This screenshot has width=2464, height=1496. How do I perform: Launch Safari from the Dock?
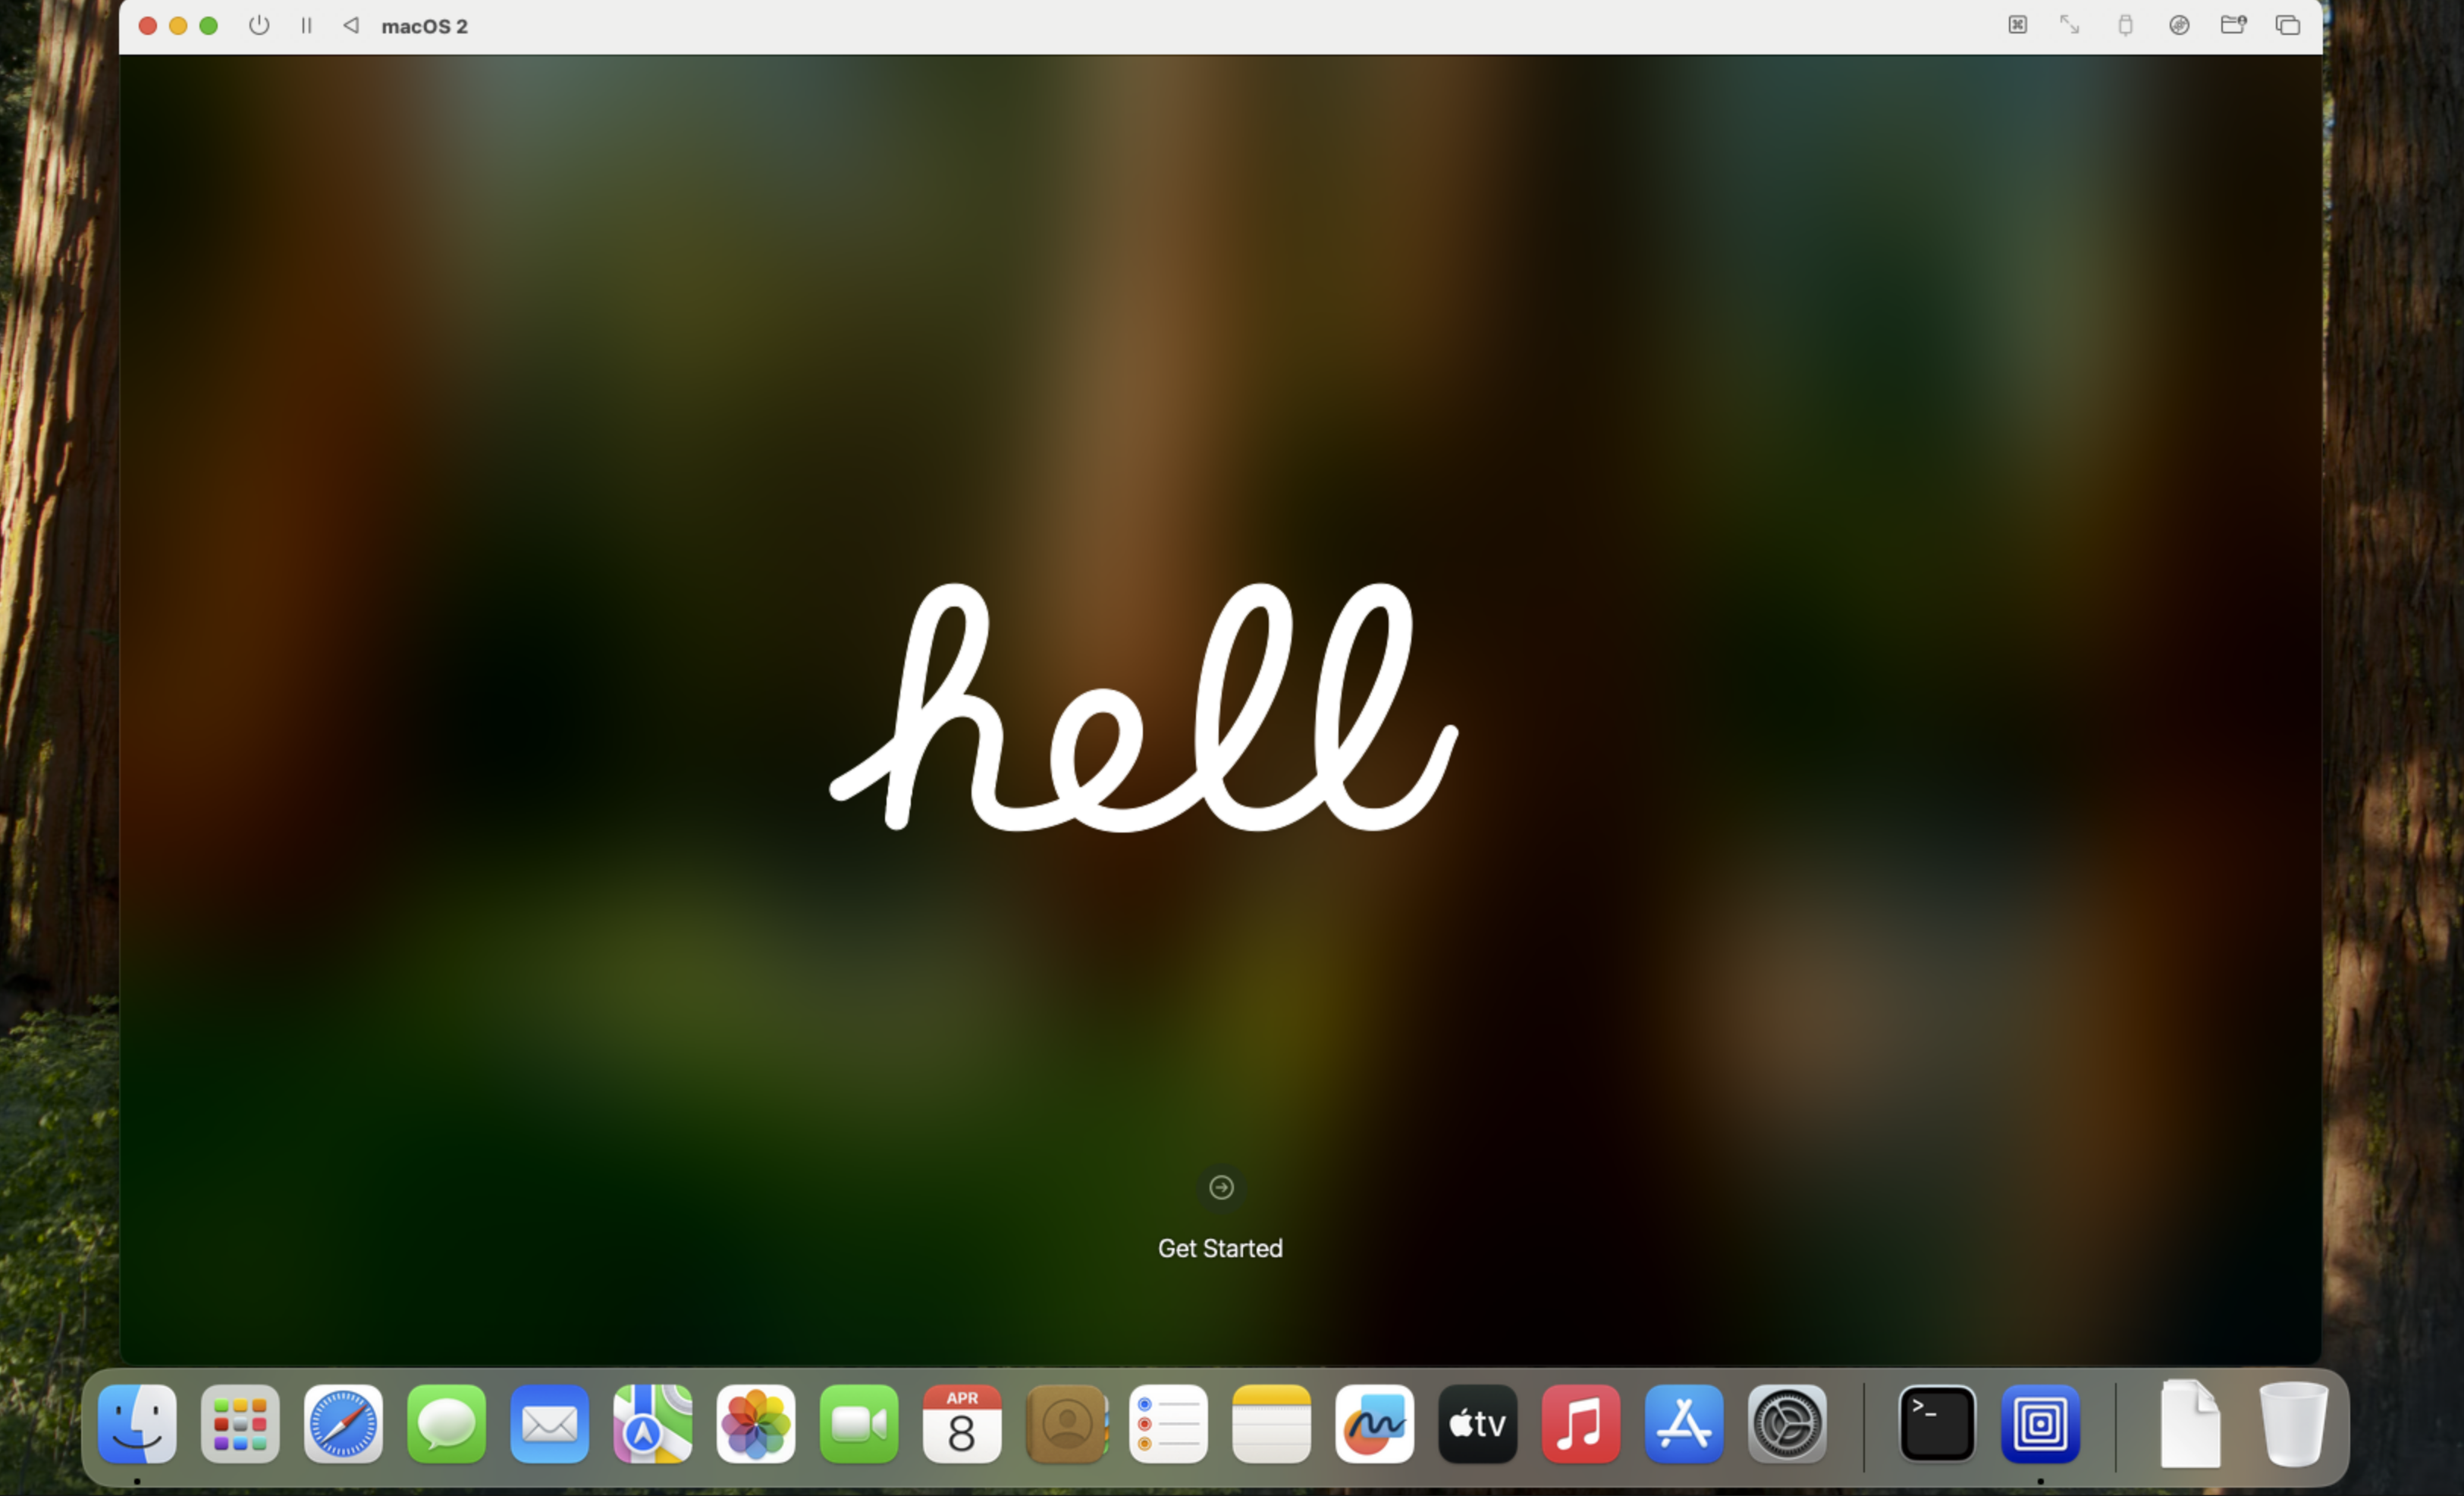point(343,1424)
